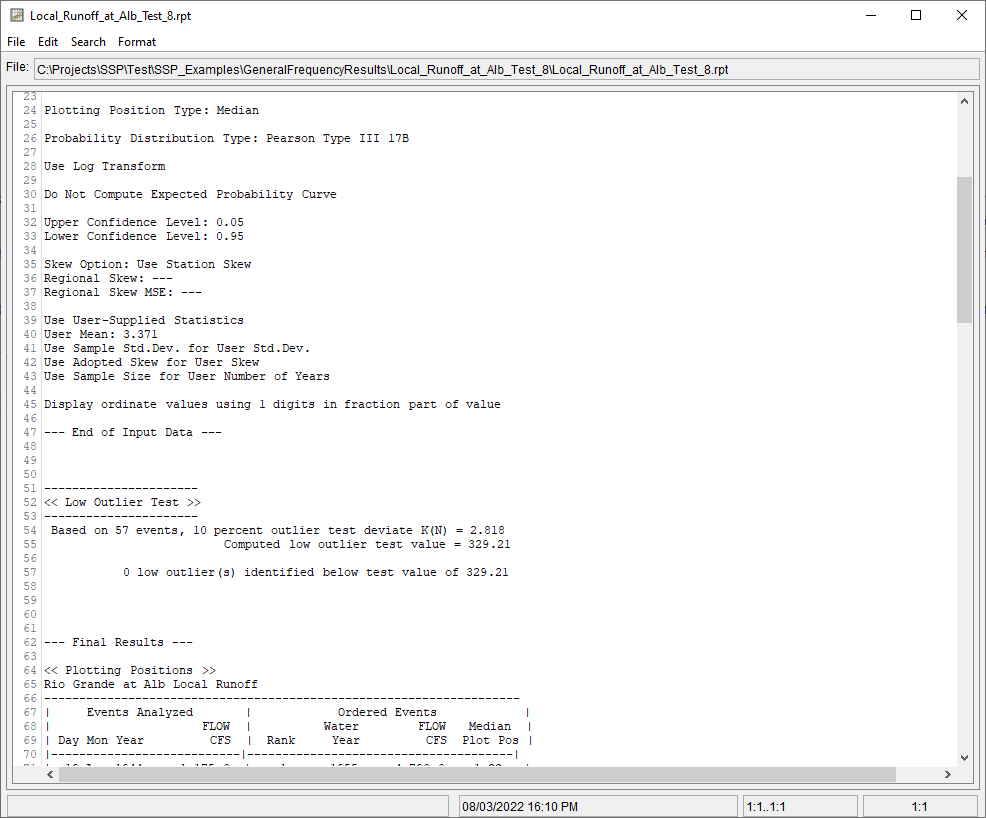Open the Edit menu
Image resolution: width=986 pixels, height=818 pixels.
(48, 42)
